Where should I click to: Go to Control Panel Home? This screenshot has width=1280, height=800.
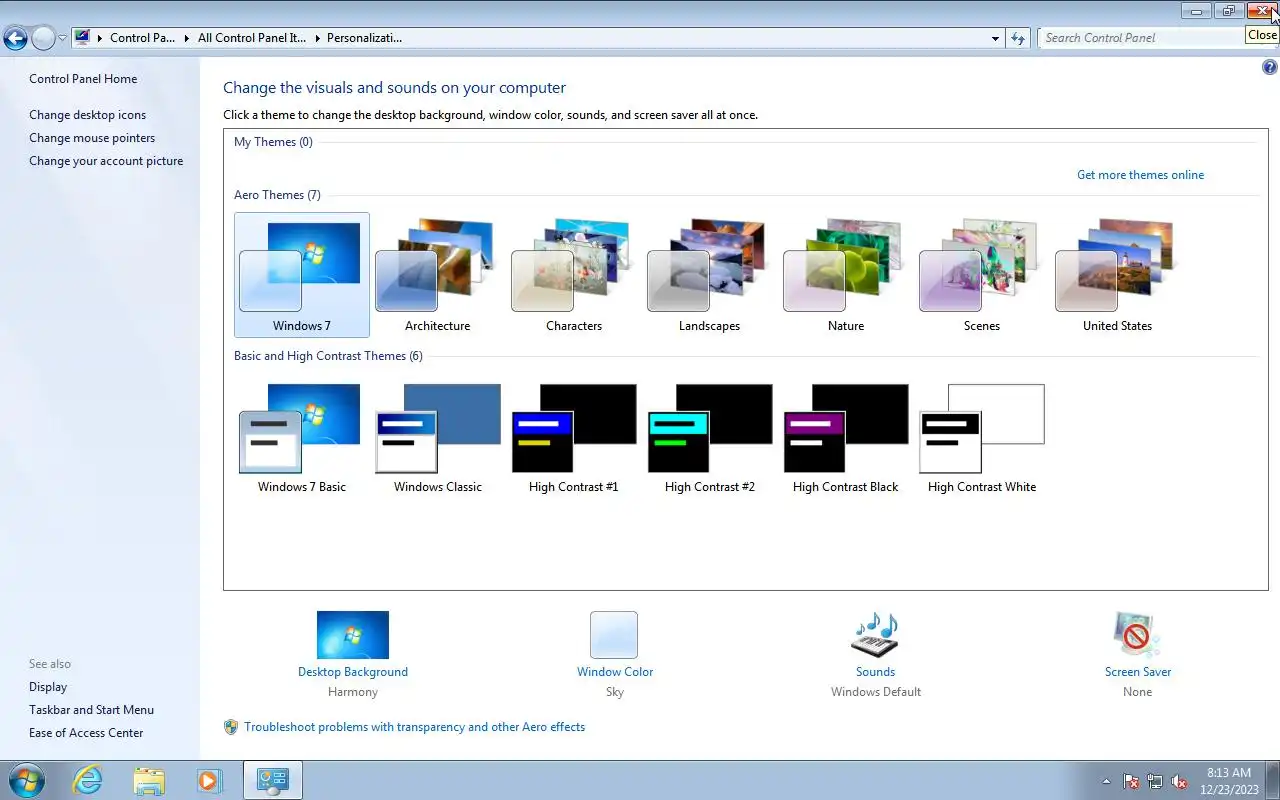(x=83, y=79)
